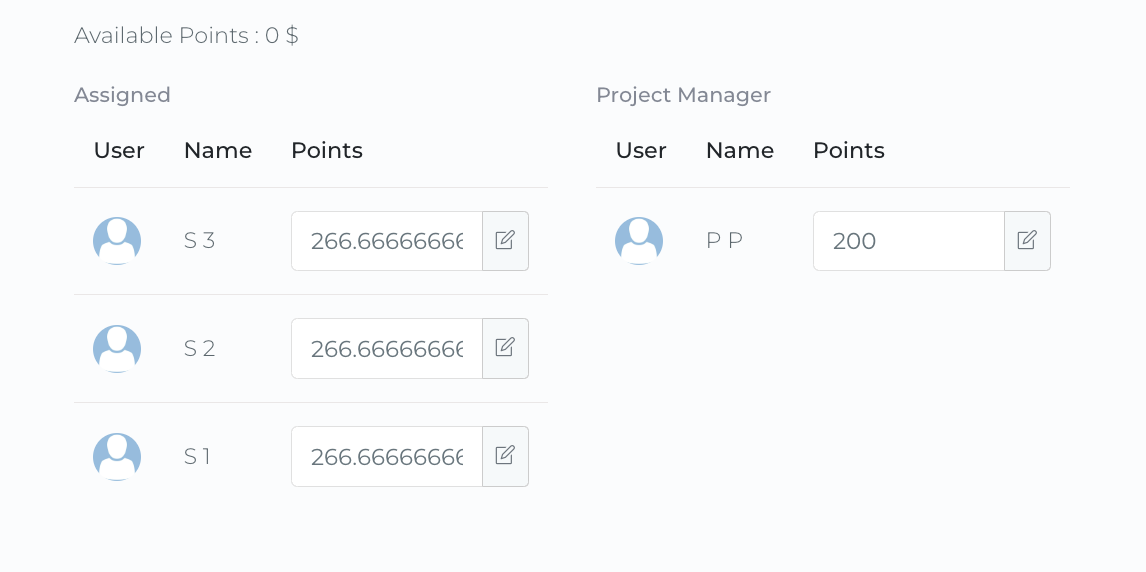This screenshot has height=572, width=1146.
Task: Click the edit icon for P P points
Action: pyautogui.click(x=1027, y=241)
